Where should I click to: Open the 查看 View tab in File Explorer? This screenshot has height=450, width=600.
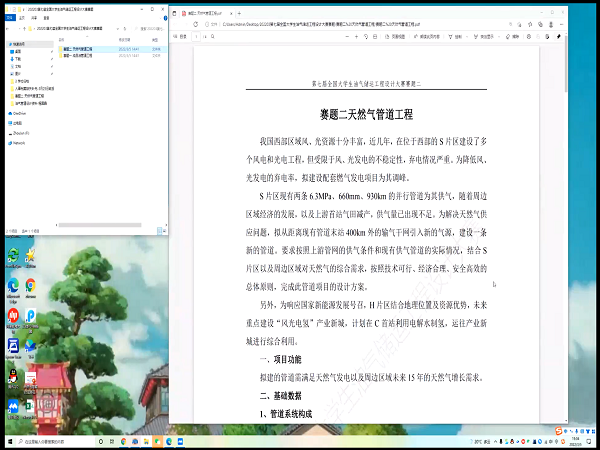coord(46,18)
